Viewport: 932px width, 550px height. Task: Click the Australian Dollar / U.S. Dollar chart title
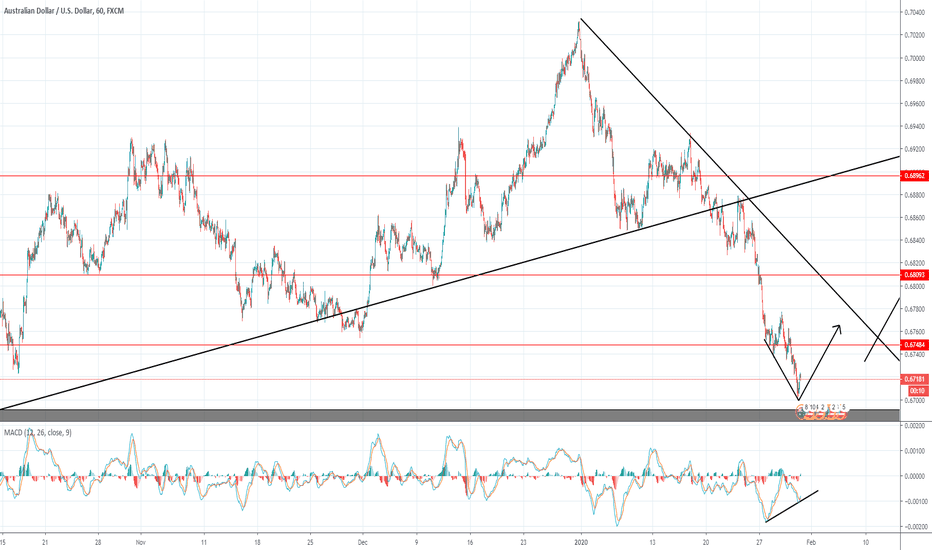point(64,11)
